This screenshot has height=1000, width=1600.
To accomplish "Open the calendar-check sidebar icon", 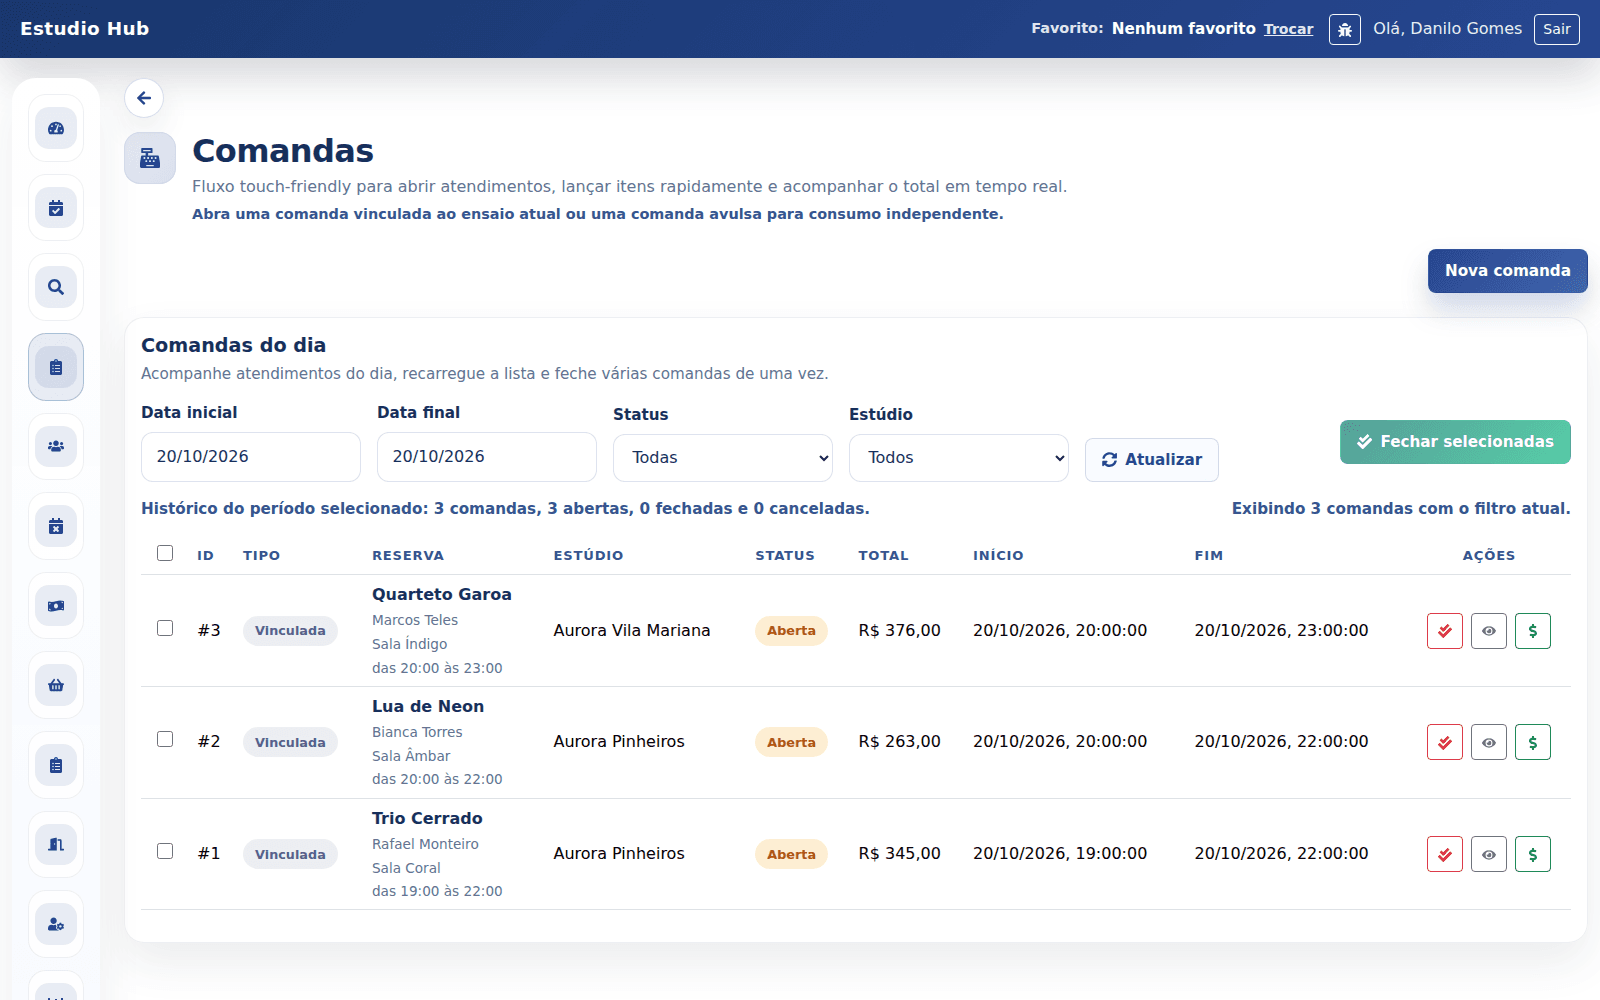I will coord(56,208).
